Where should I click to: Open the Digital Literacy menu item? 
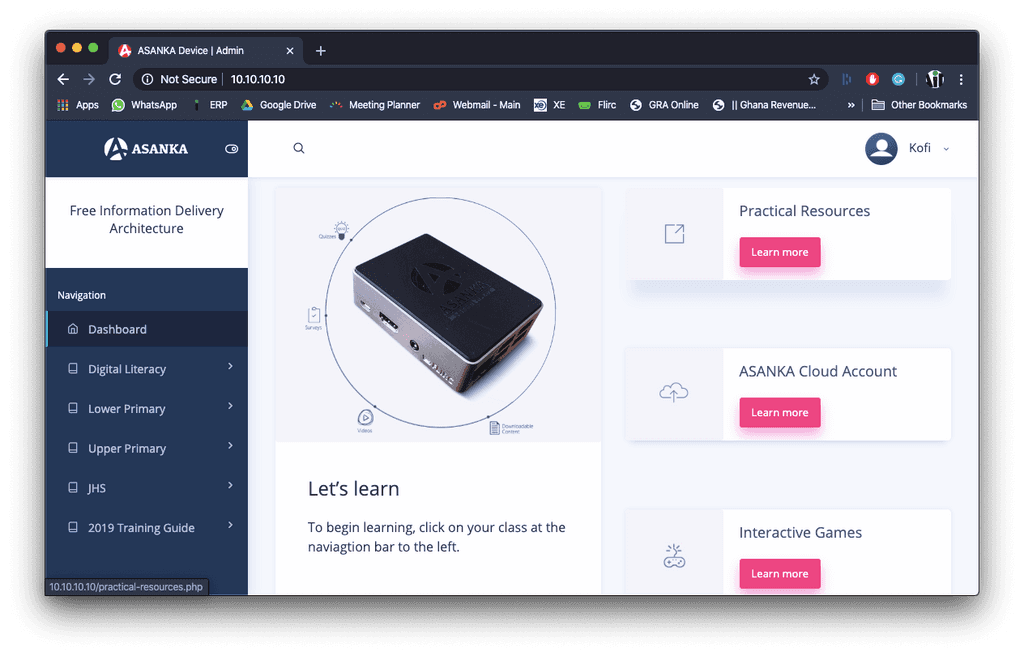[147, 369]
